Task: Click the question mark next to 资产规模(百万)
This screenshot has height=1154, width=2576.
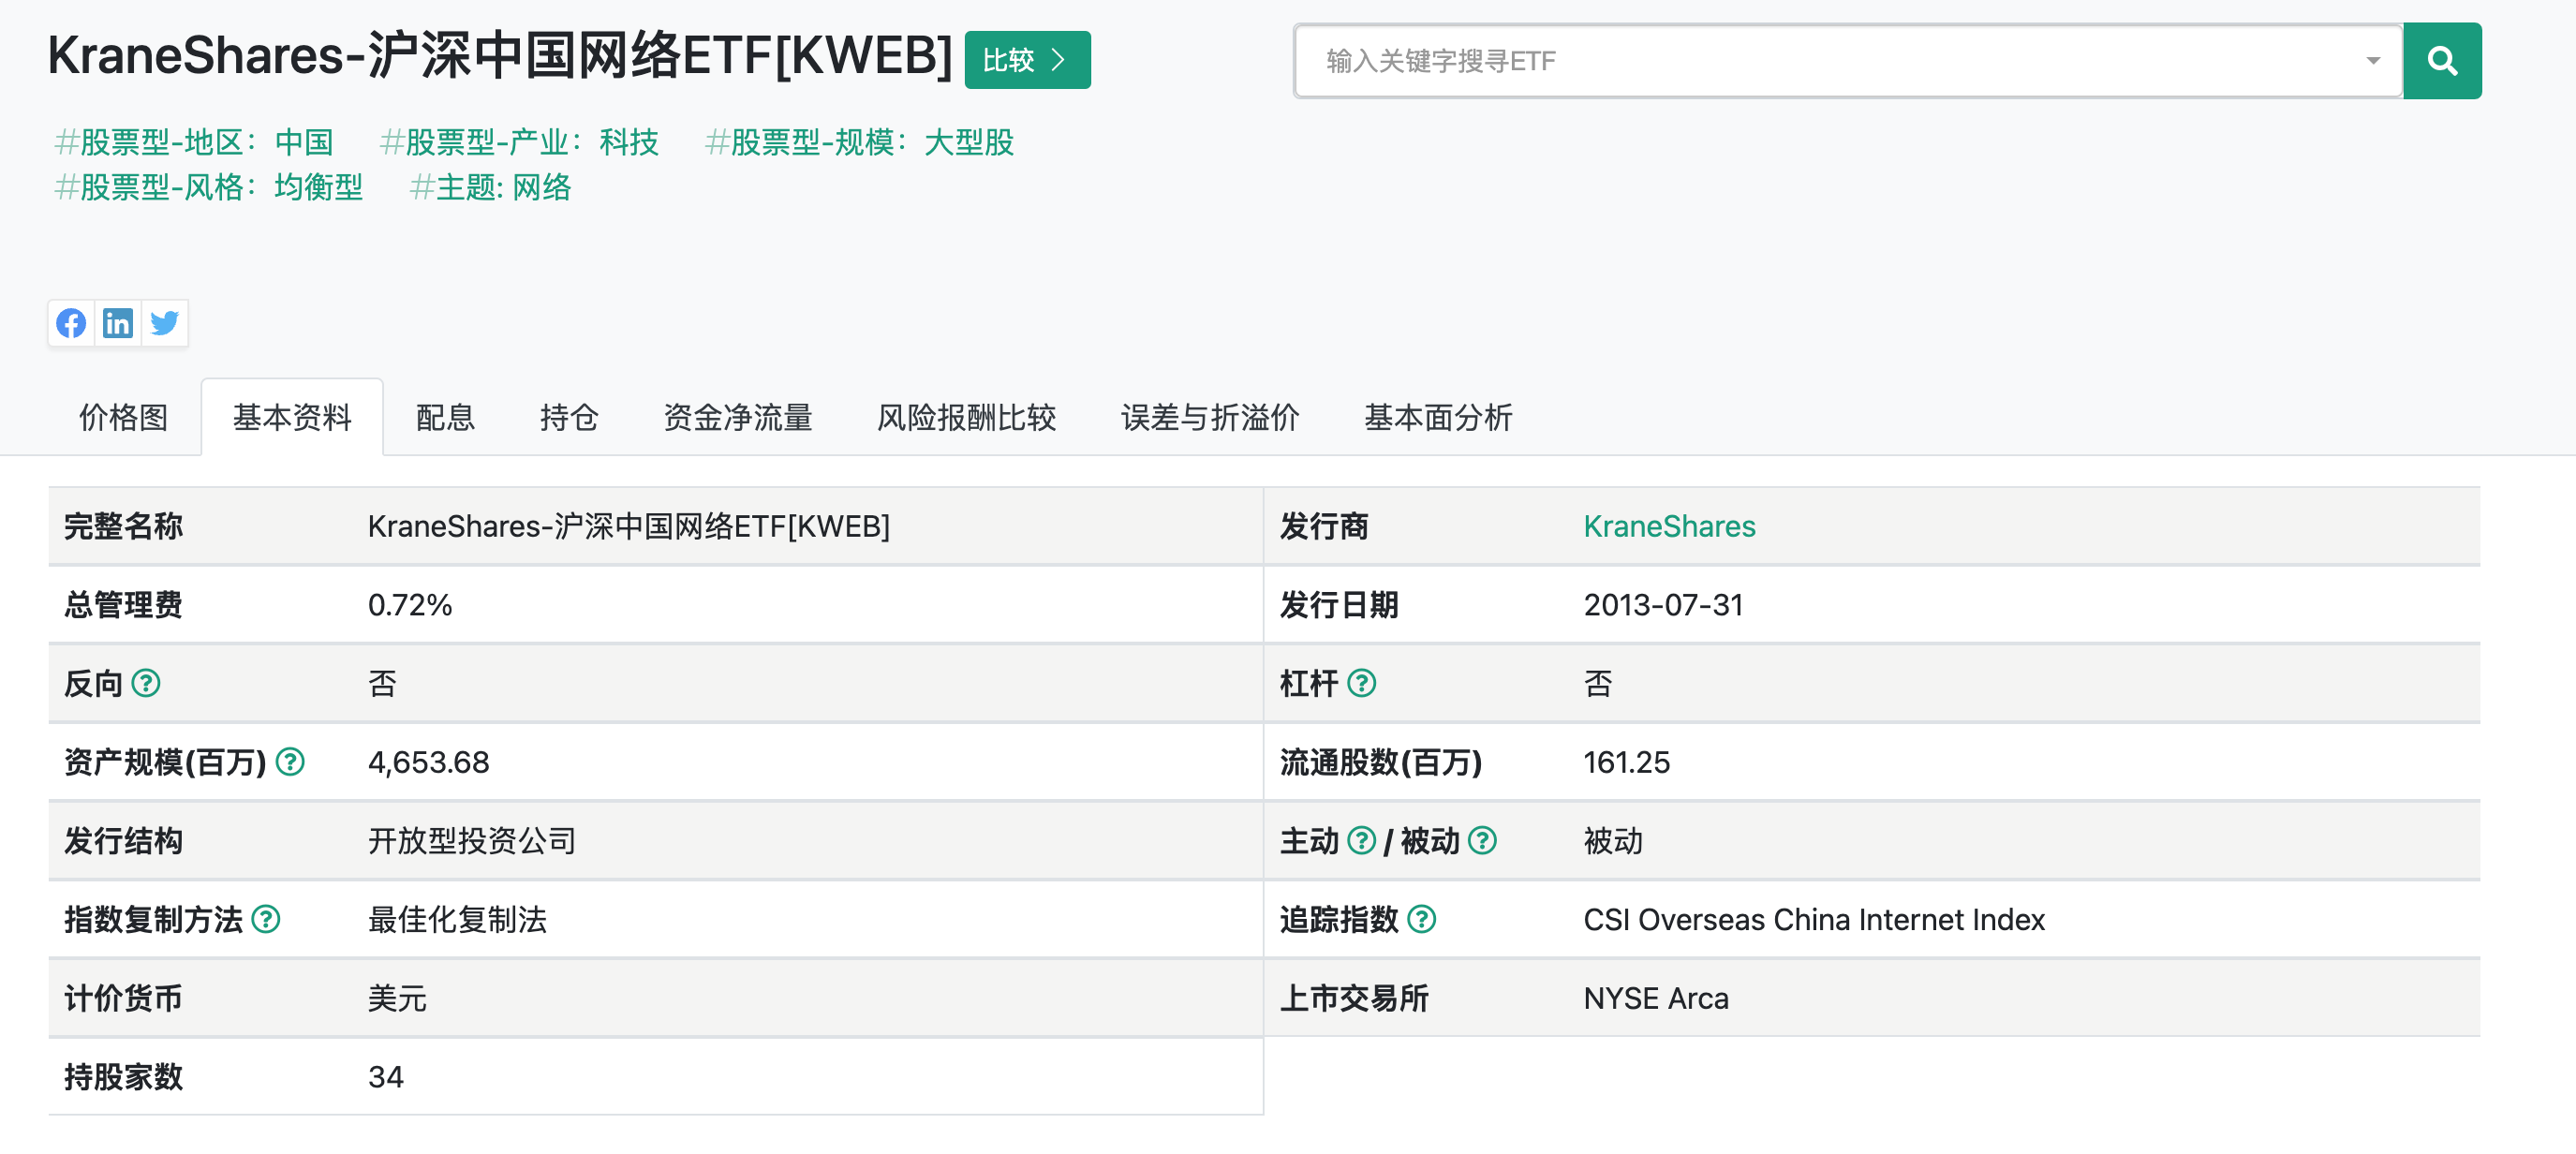Action: point(291,762)
